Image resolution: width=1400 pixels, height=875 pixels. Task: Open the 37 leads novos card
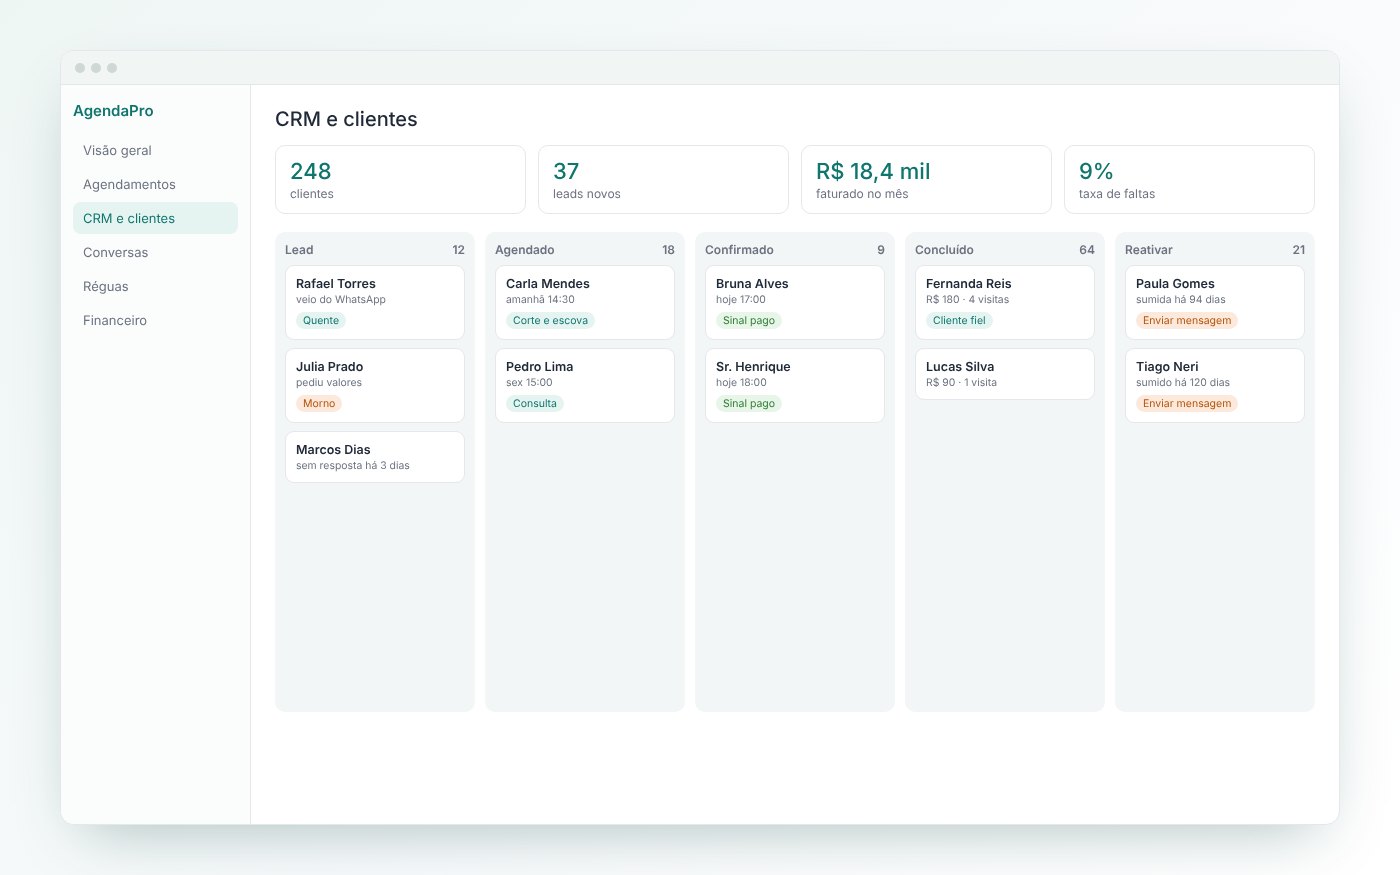pyautogui.click(x=663, y=179)
